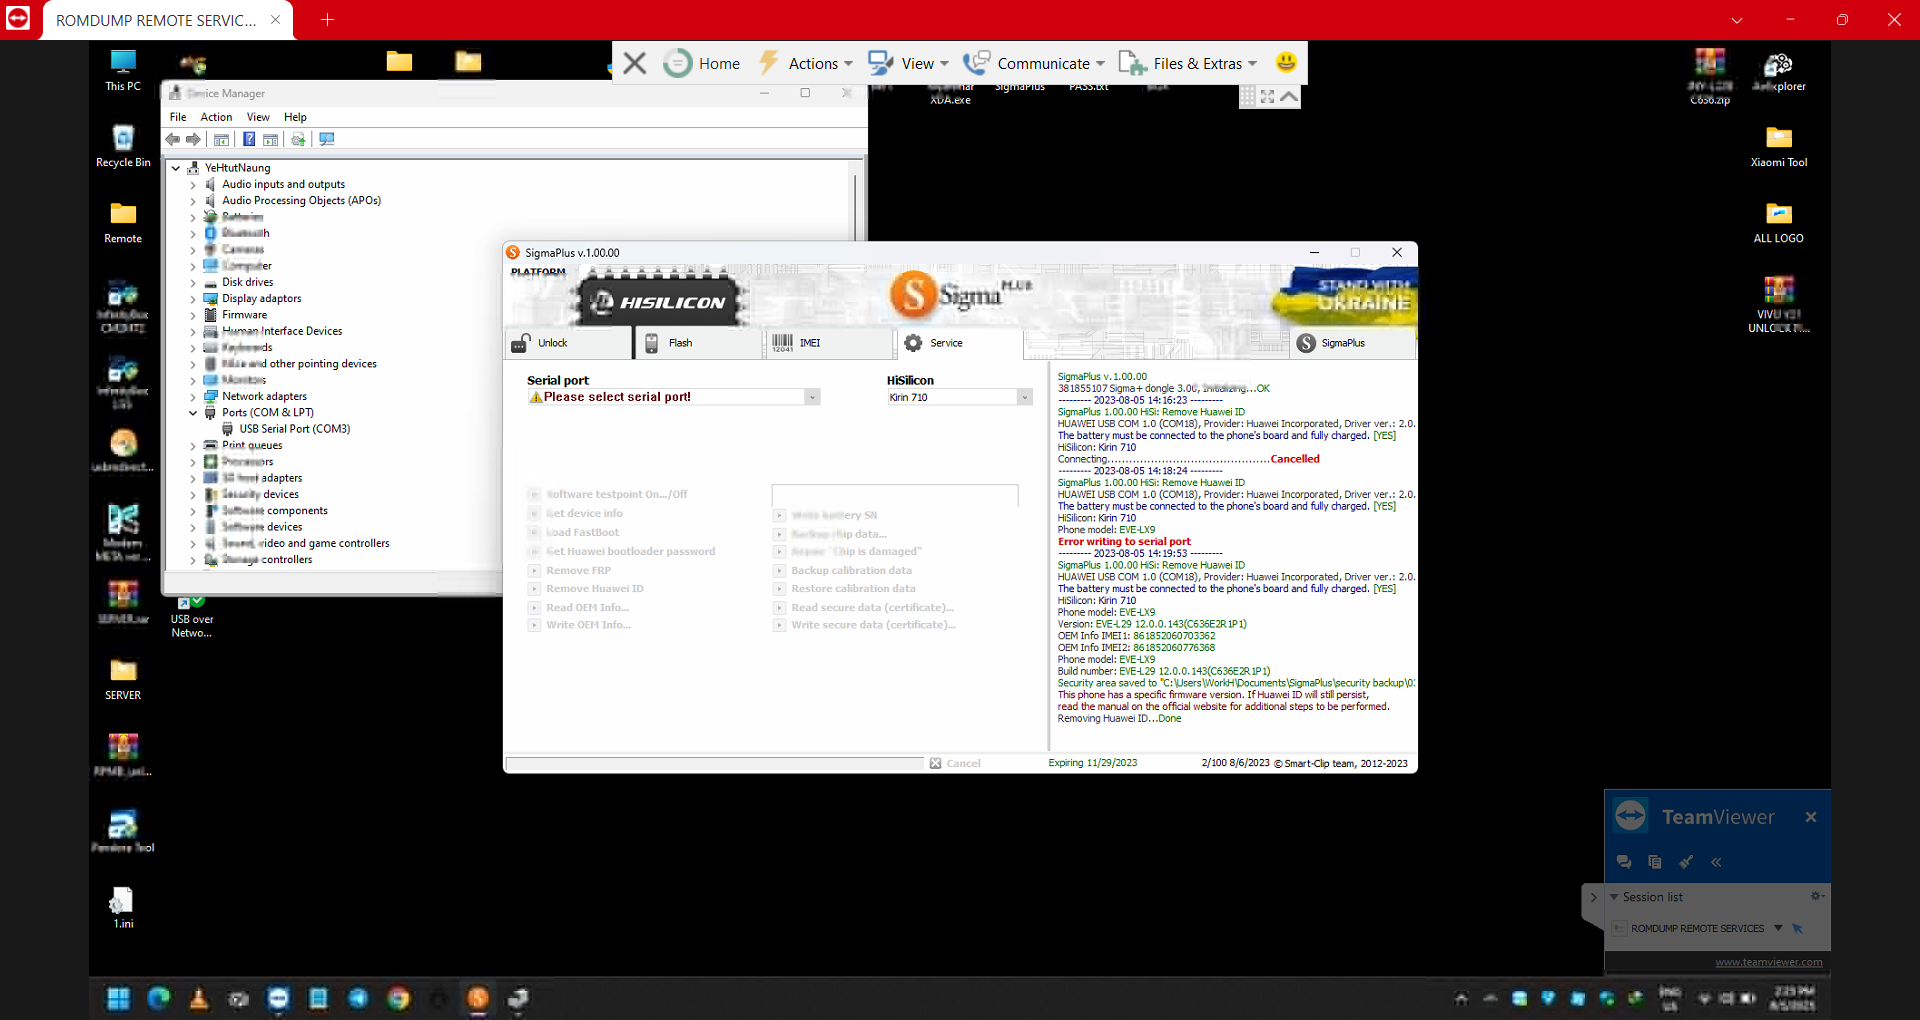
Task: Switch to the IMEI tab
Action: click(809, 343)
